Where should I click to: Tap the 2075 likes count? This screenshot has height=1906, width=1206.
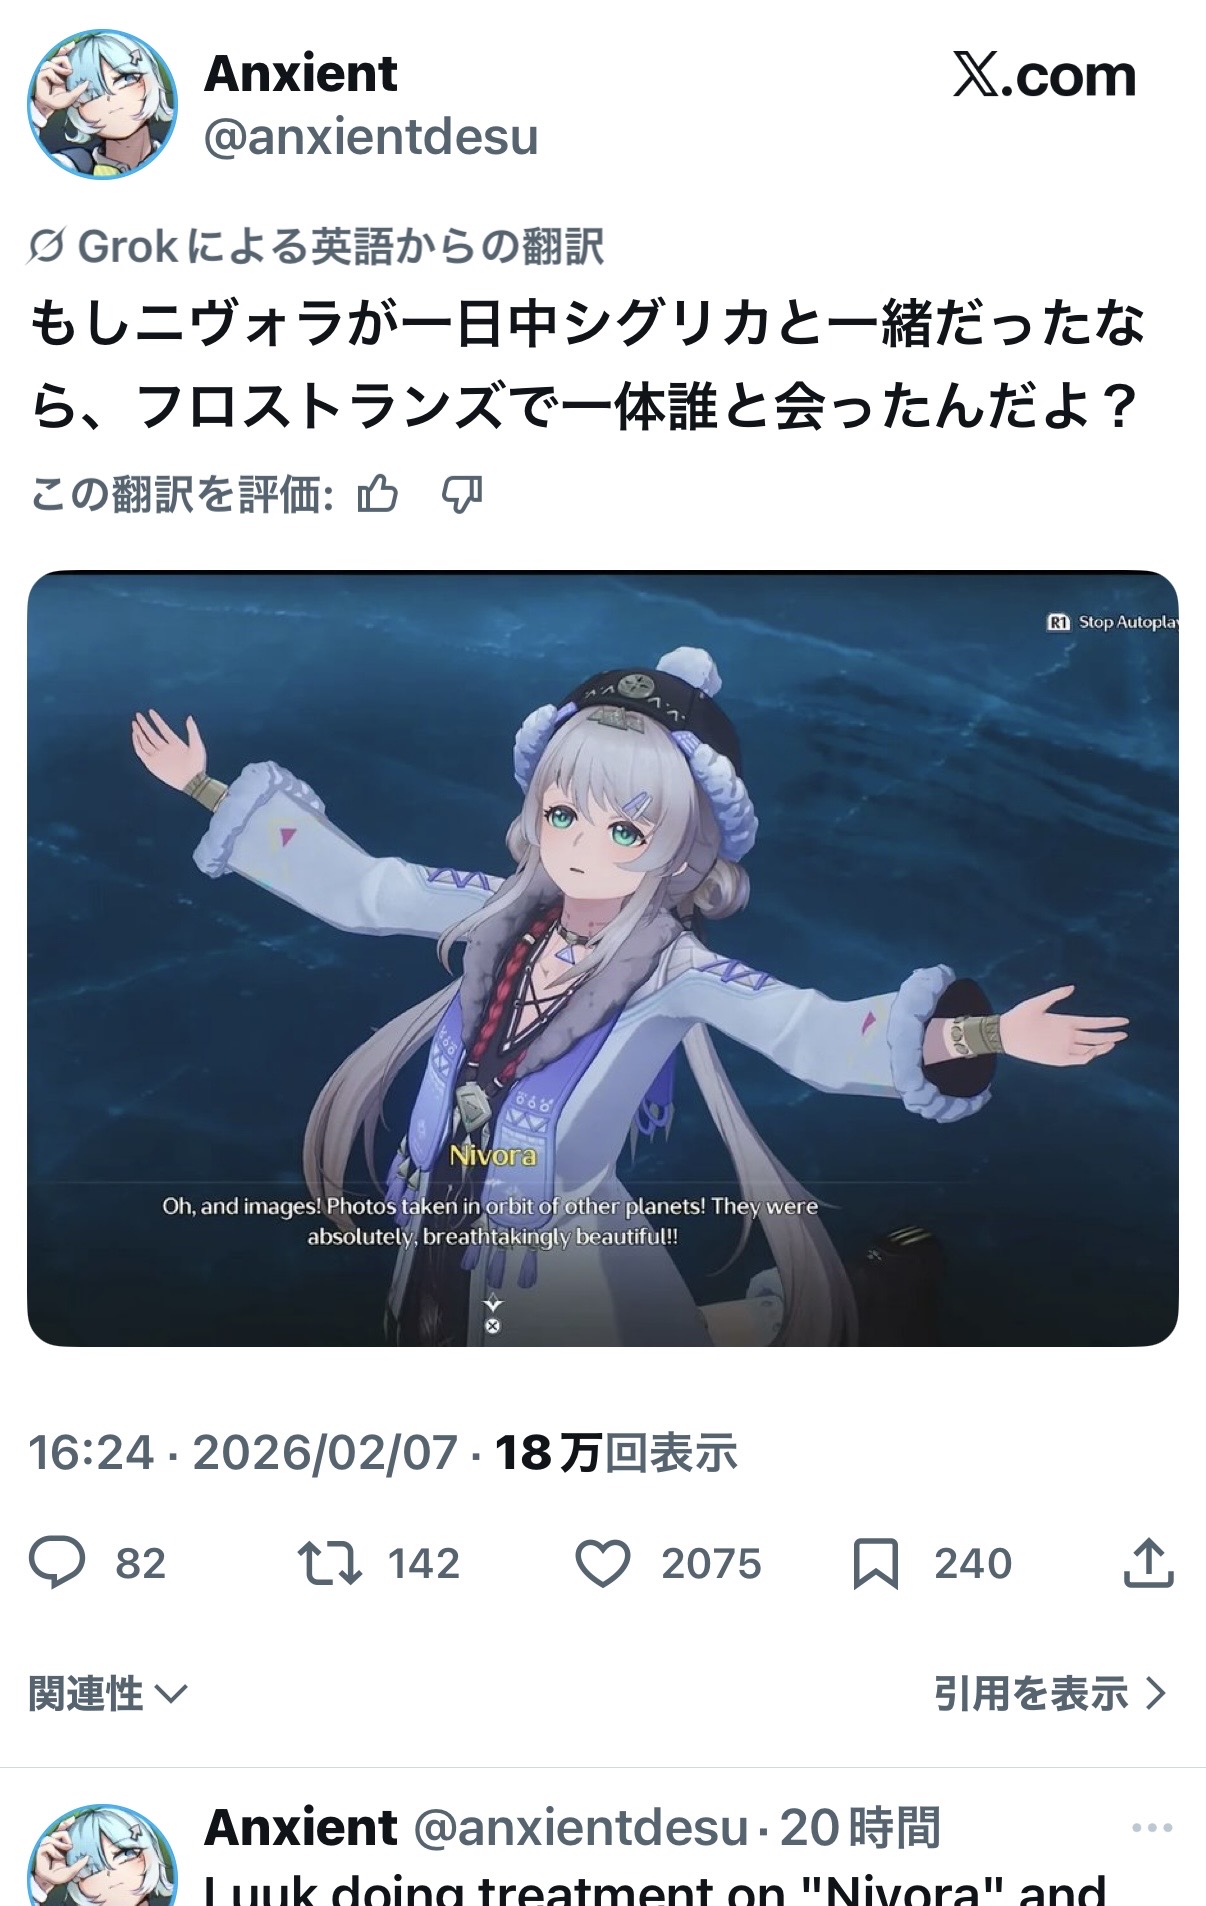(x=711, y=1563)
